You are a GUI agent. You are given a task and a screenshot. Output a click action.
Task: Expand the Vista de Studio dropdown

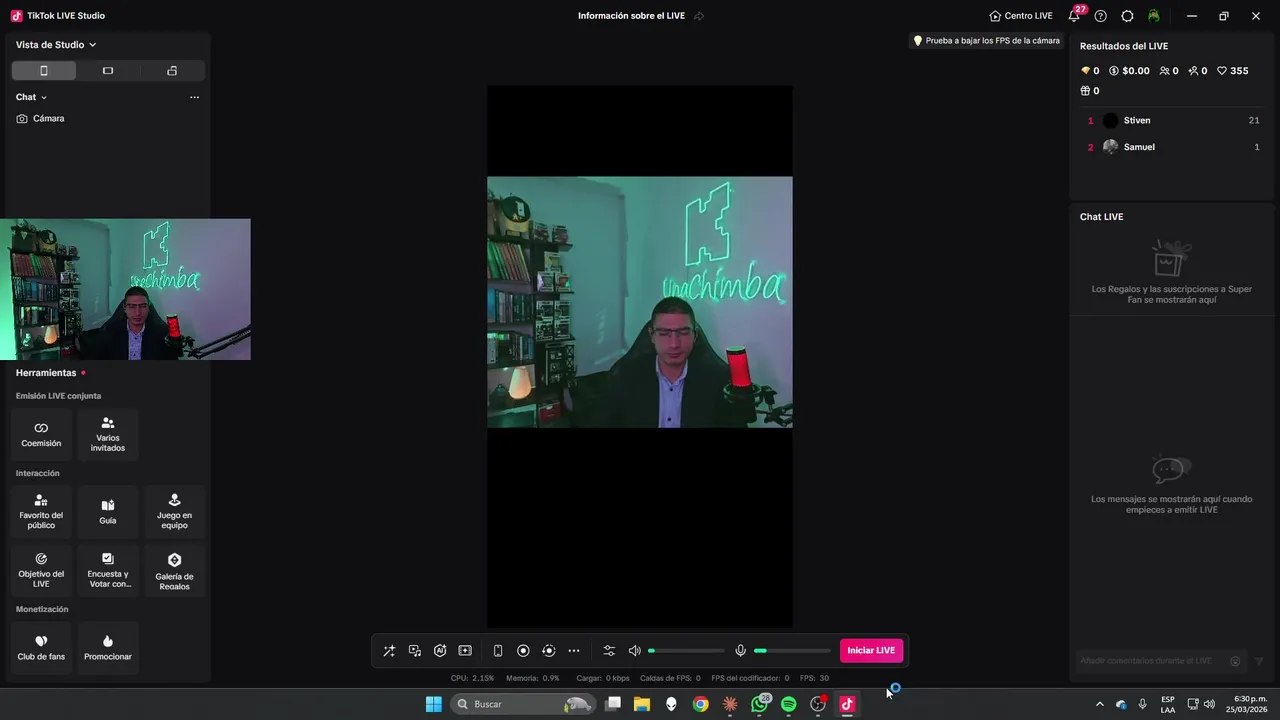tap(56, 45)
